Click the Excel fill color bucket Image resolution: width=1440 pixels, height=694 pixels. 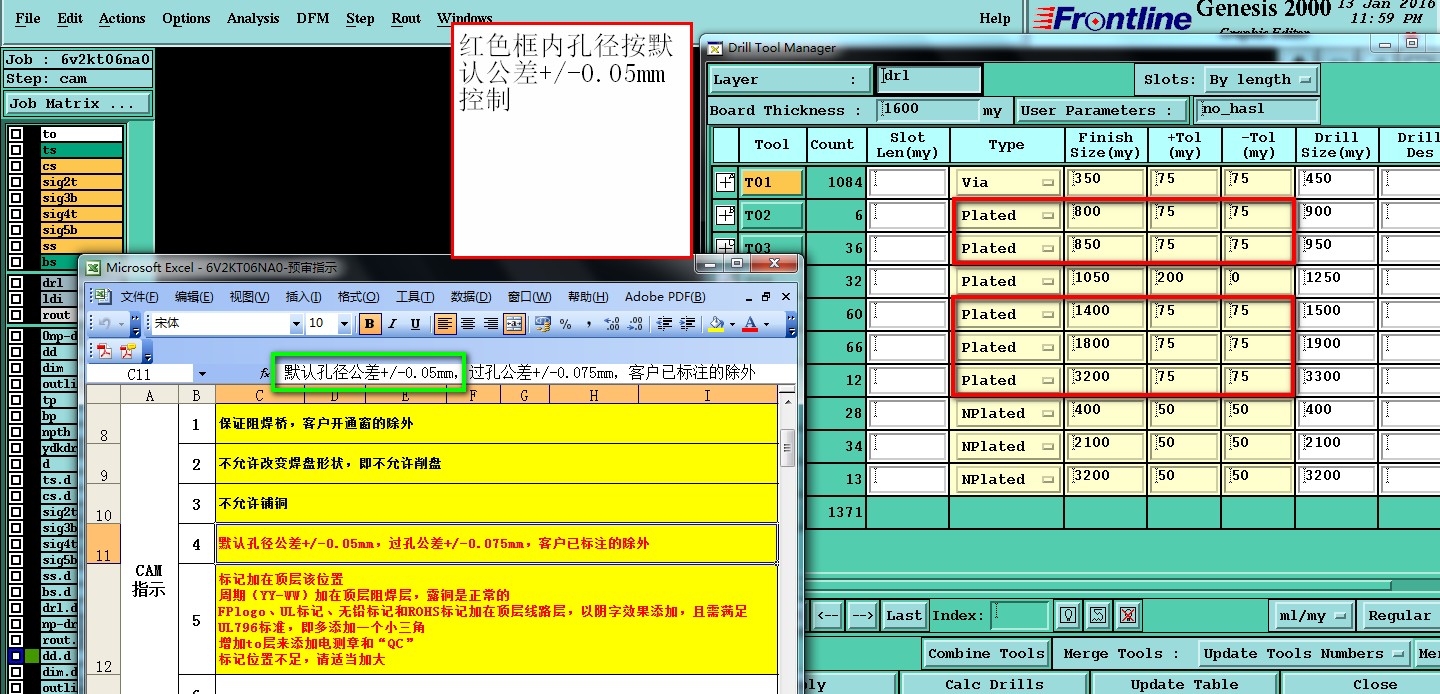pos(715,324)
